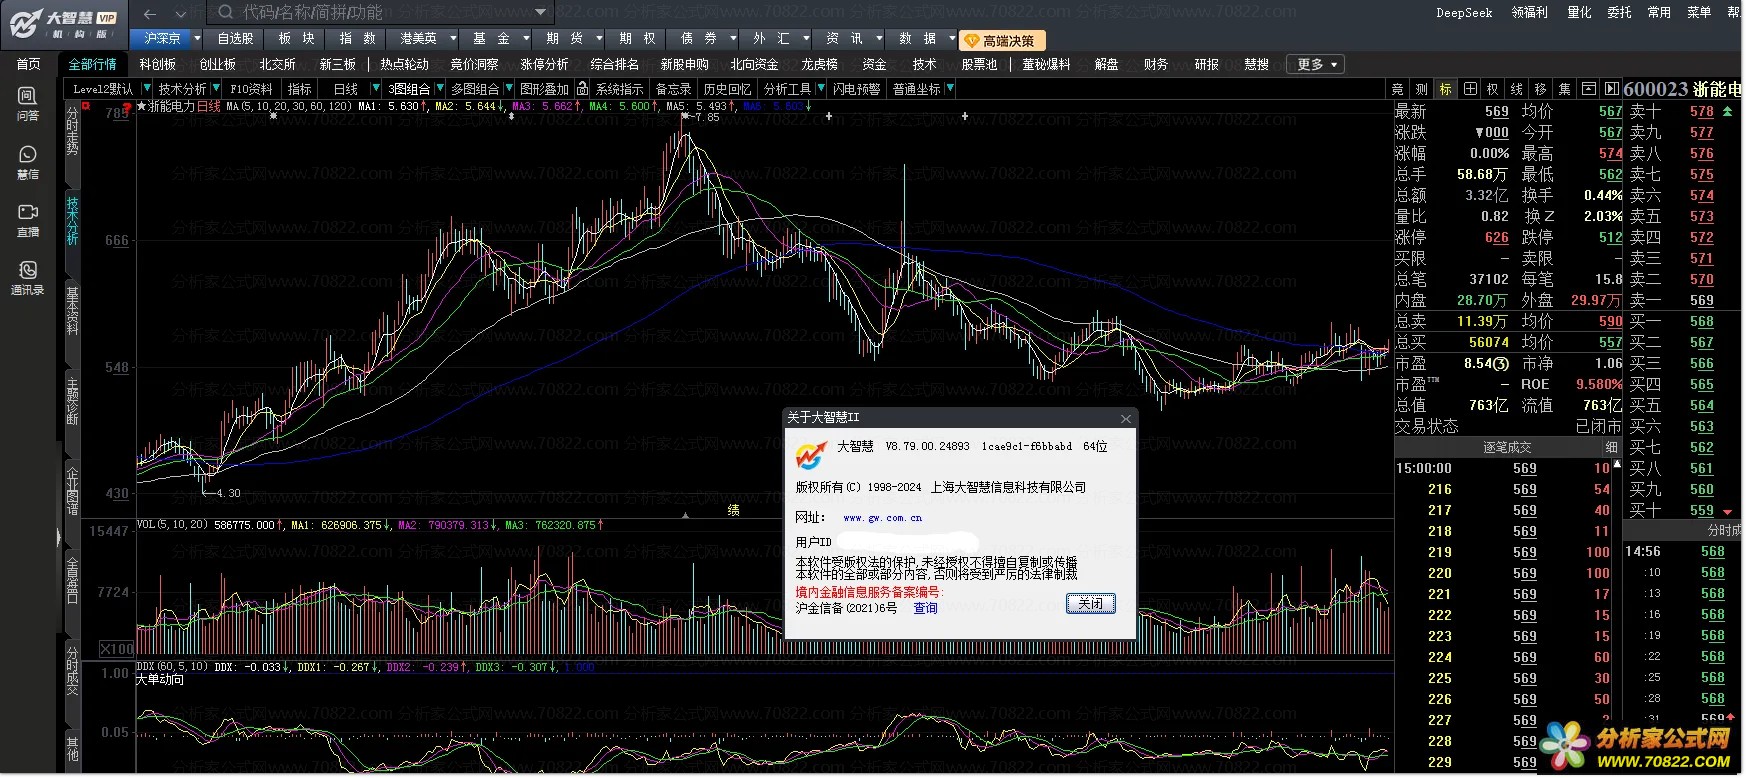Click the 自选股 button
This screenshot has width=1747, height=778.
235,38
